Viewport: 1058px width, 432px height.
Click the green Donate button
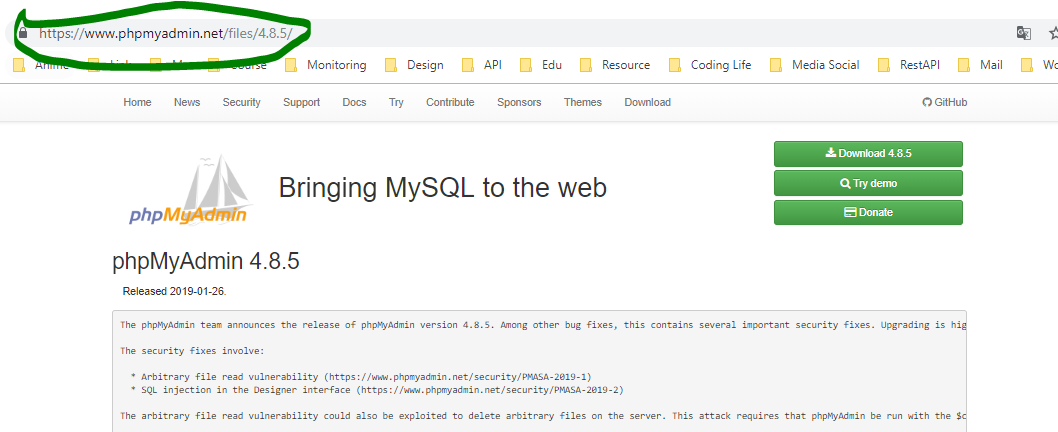pyautogui.click(x=868, y=212)
